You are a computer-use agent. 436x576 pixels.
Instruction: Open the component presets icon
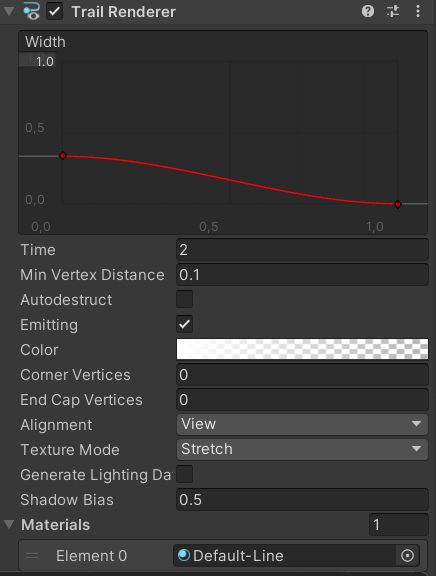click(393, 11)
